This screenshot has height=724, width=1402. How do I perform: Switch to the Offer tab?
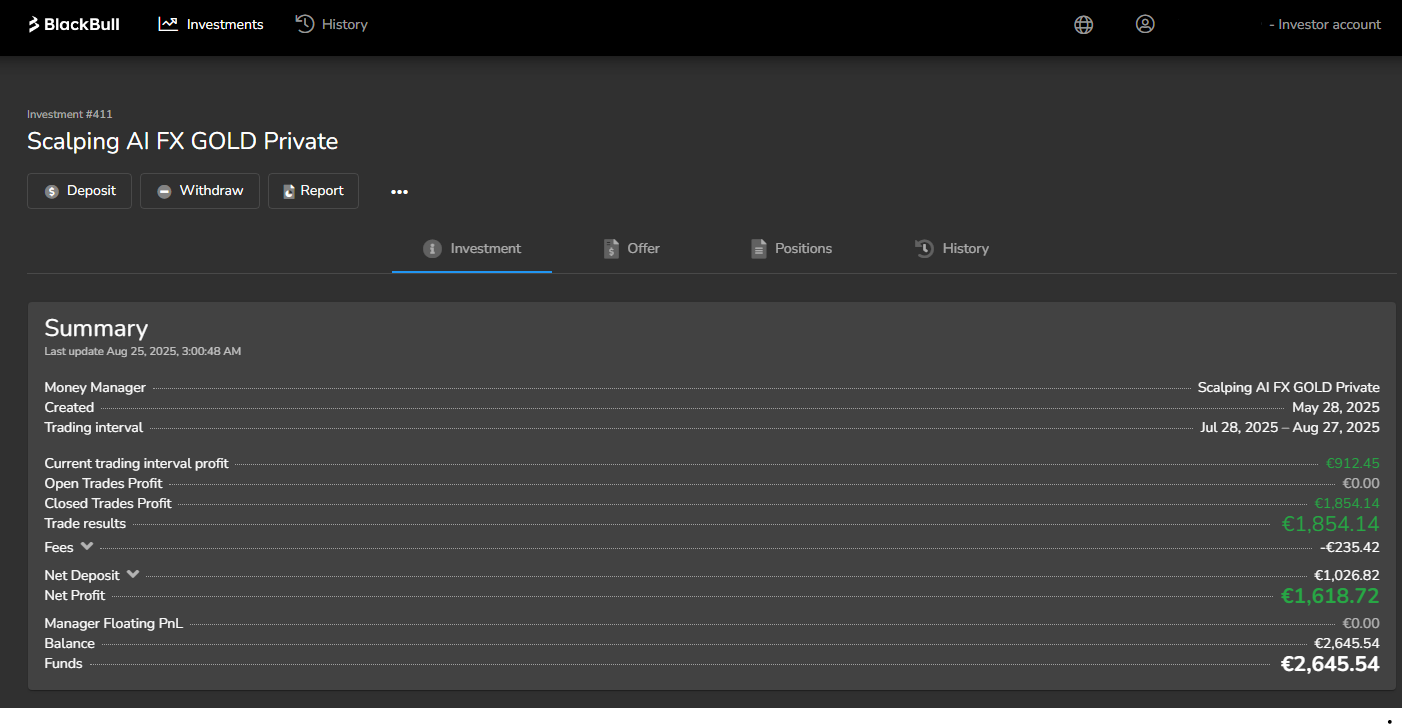click(643, 248)
